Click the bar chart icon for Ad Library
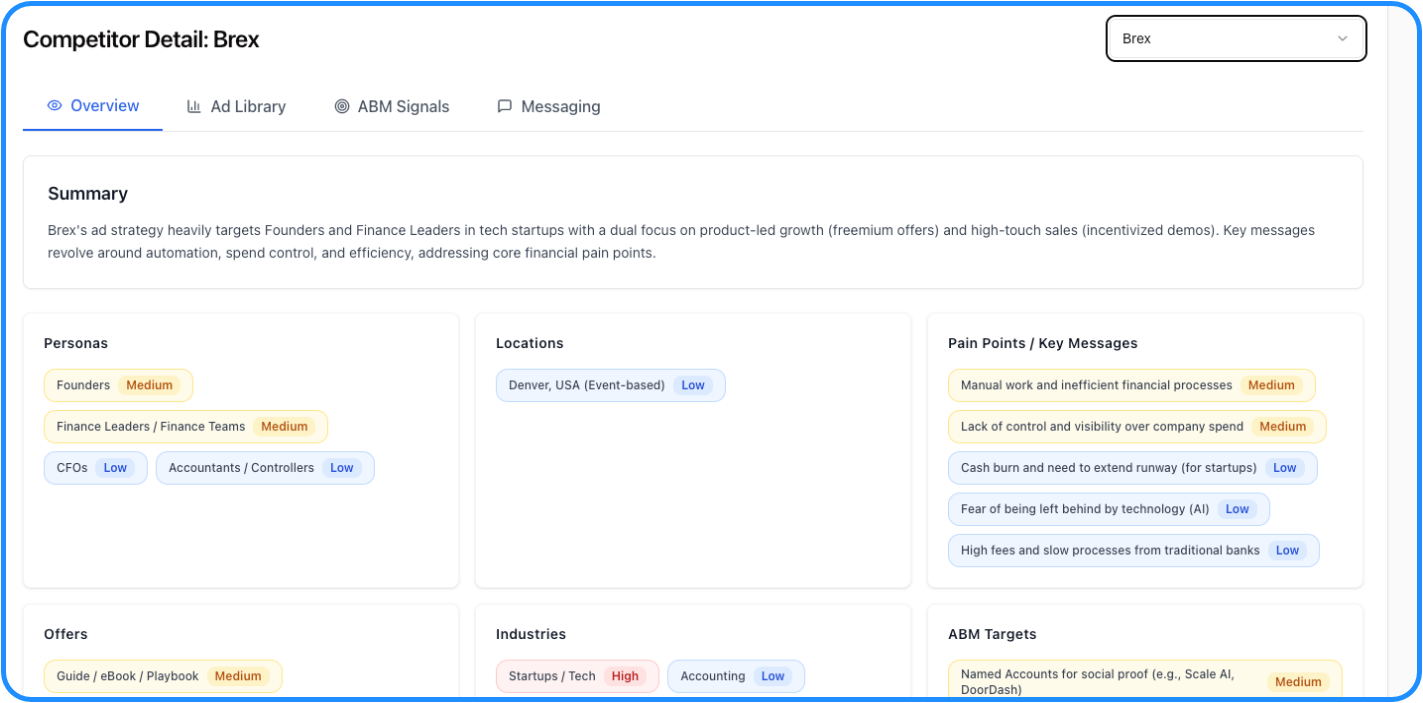Viewport: 1423px width, 703px height. (194, 107)
